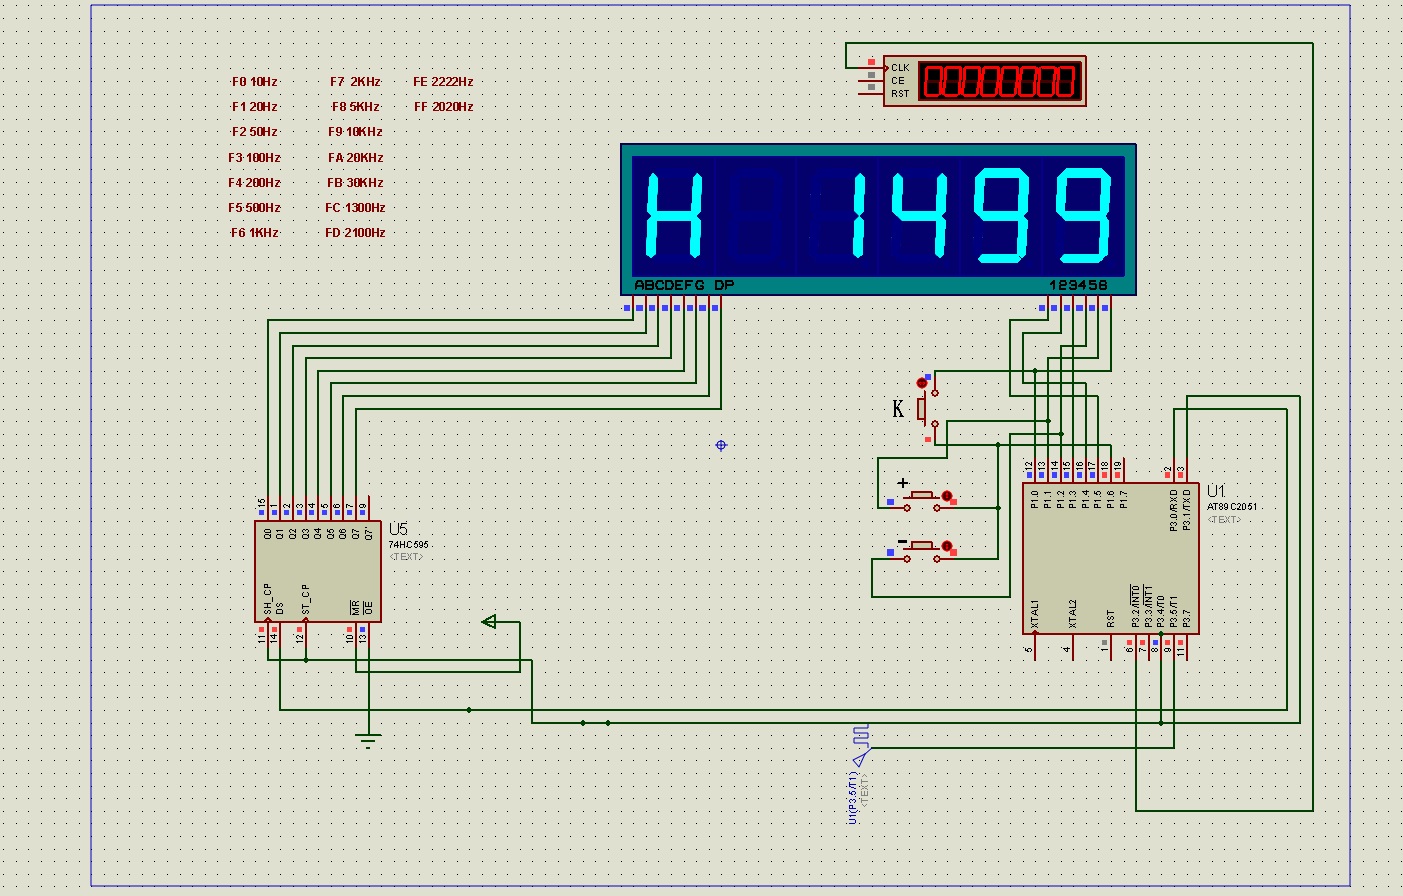The image size is (1403, 896).
Task: Click the 'P3.7' pin label on U1
Action: (x=1186, y=619)
